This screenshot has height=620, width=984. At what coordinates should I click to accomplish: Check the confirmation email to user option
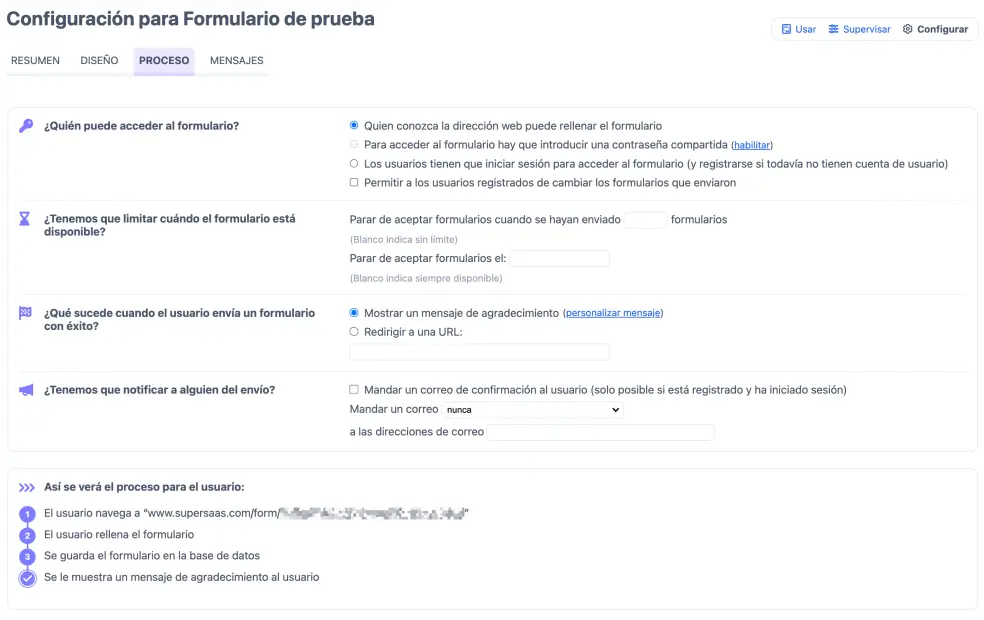(354, 390)
